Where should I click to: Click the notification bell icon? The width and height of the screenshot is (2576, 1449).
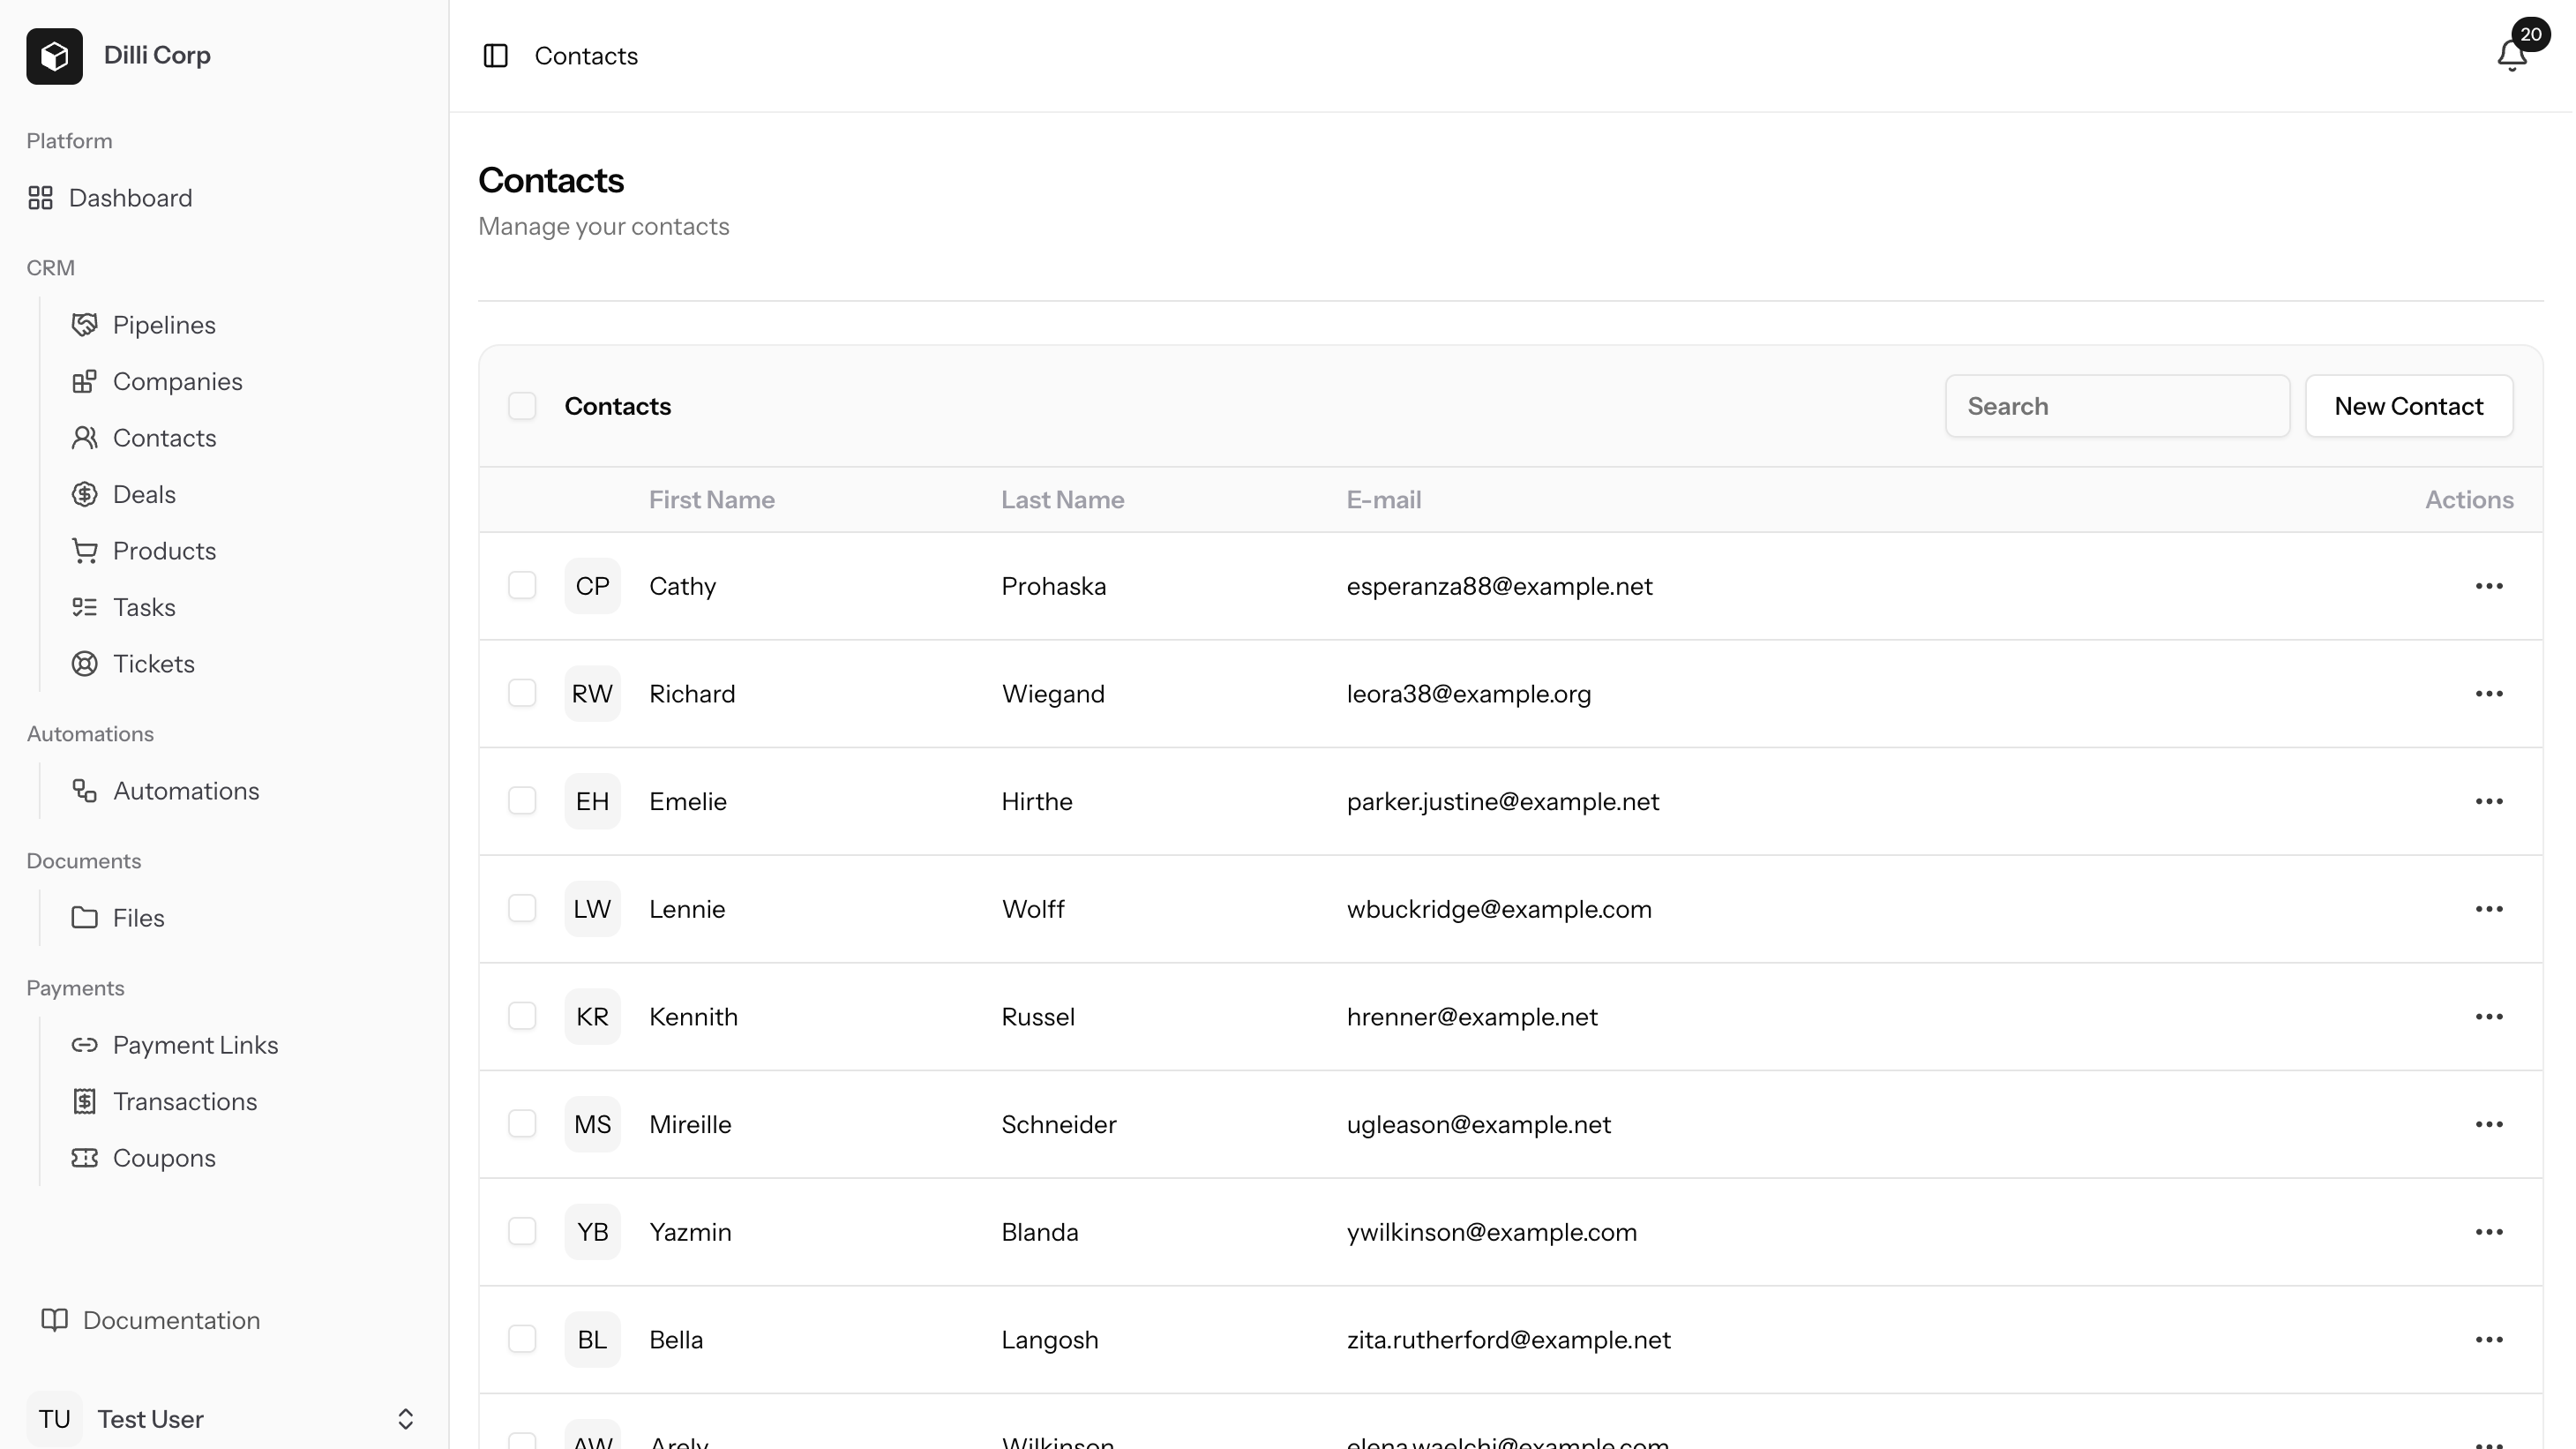(x=2510, y=56)
